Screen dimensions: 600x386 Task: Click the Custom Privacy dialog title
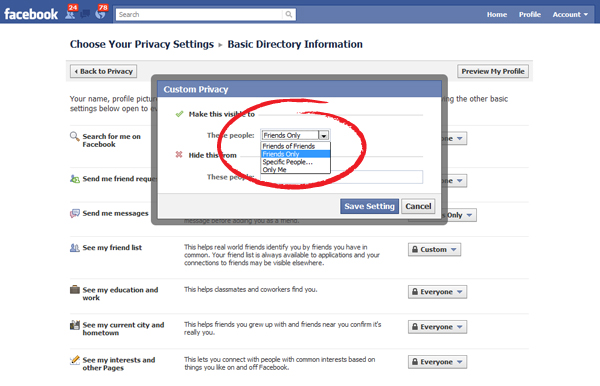click(x=196, y=89)
